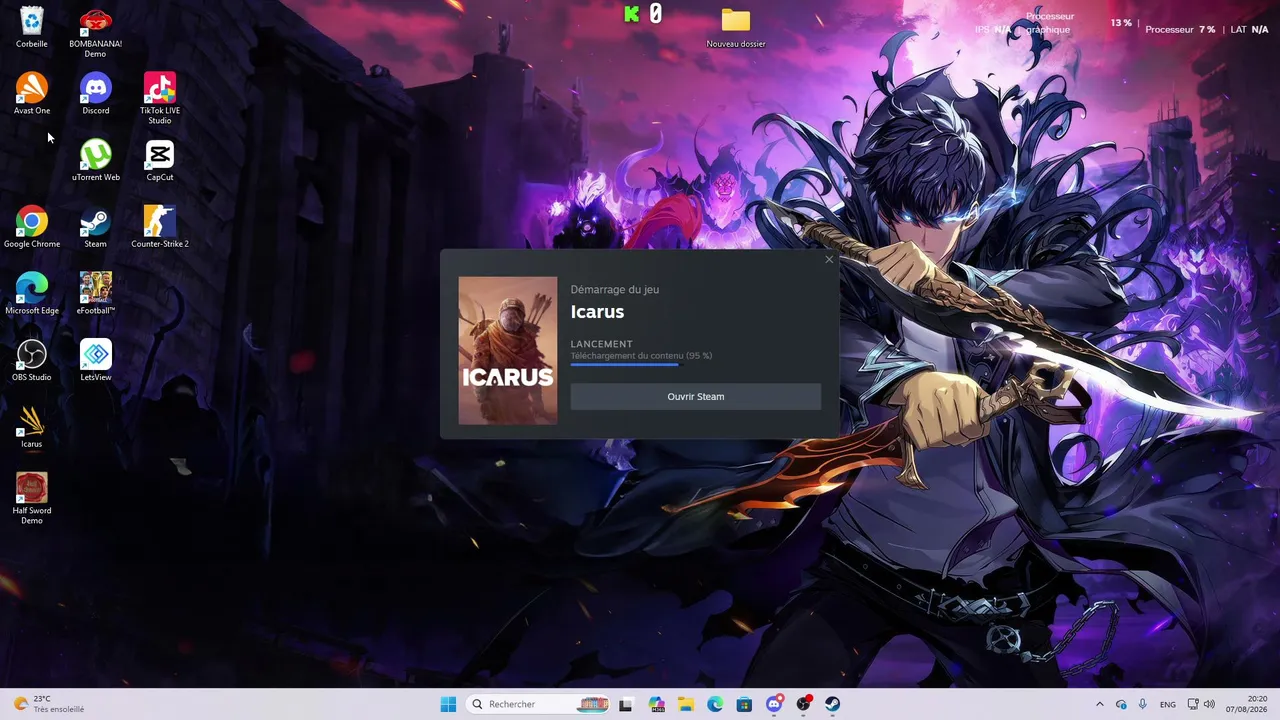Open Task View from the taskbar
The image size is (1280, 720).
pos(626,704)
